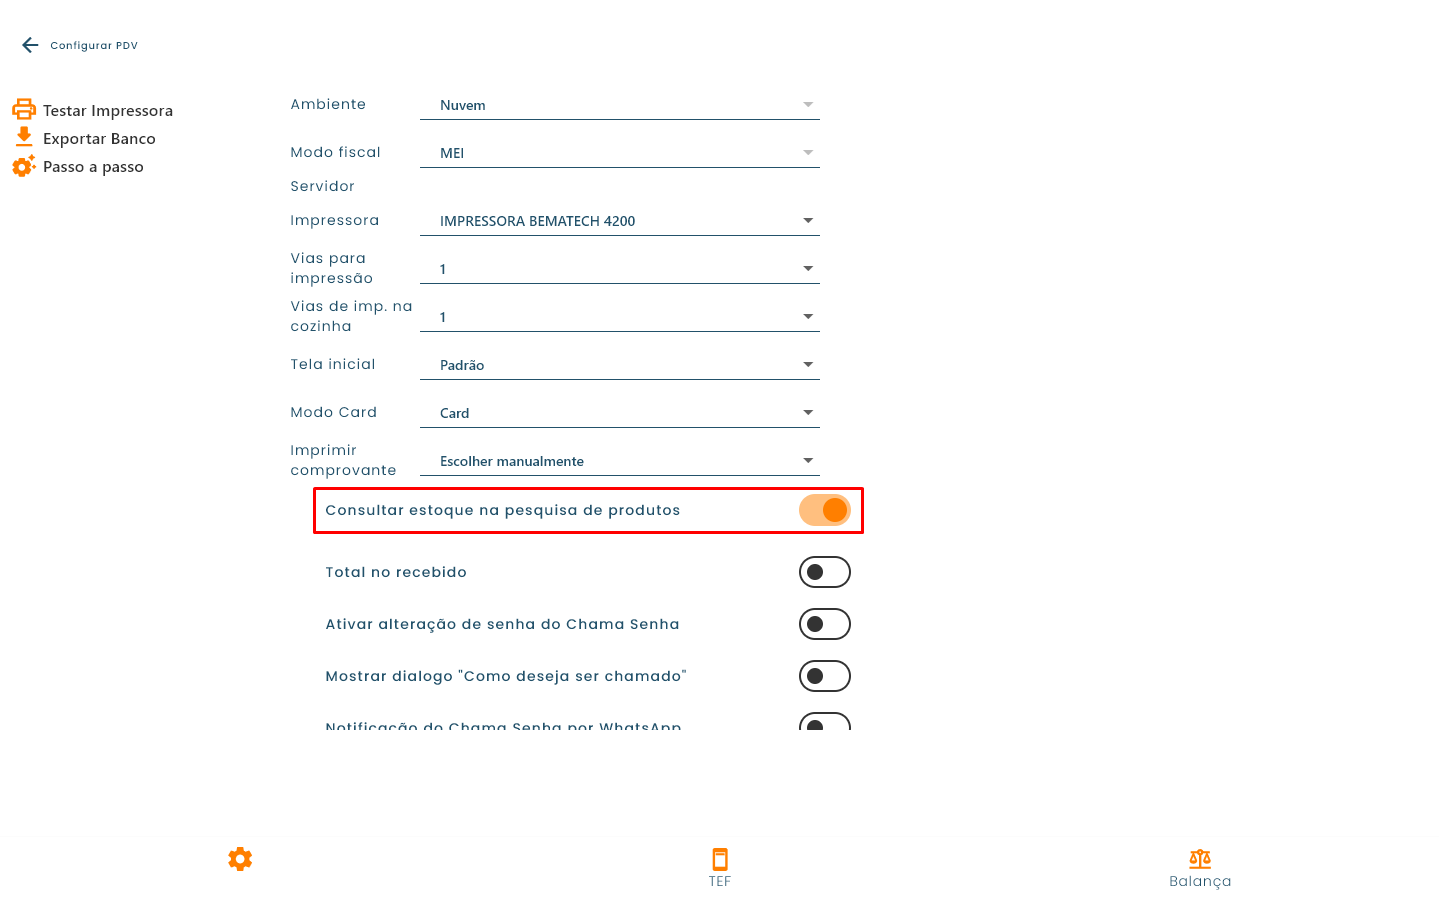
Task: Toggle Ativar alteração de senha do Chama Senha
Action: coord(825,624)
